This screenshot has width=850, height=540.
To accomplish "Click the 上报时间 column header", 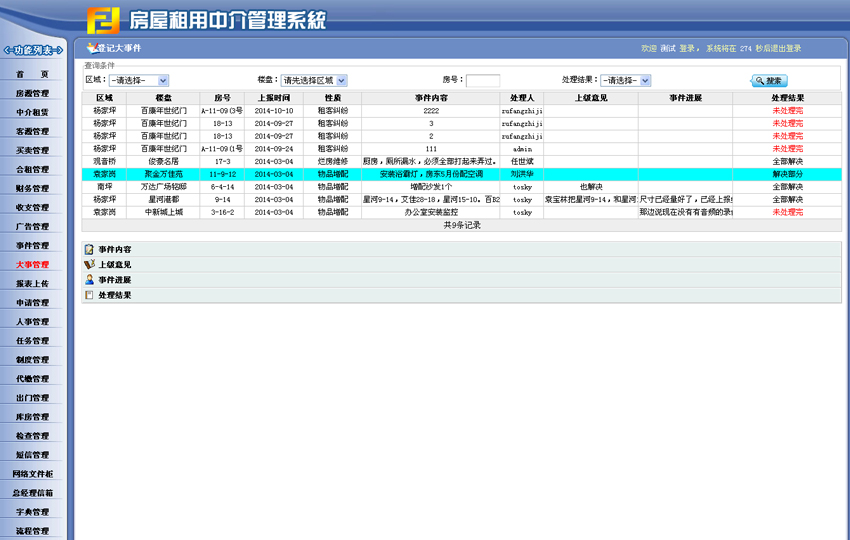I will coord(273,98).
